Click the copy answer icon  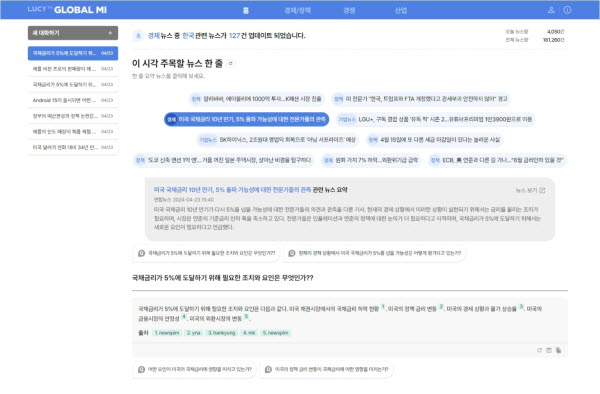558,350
